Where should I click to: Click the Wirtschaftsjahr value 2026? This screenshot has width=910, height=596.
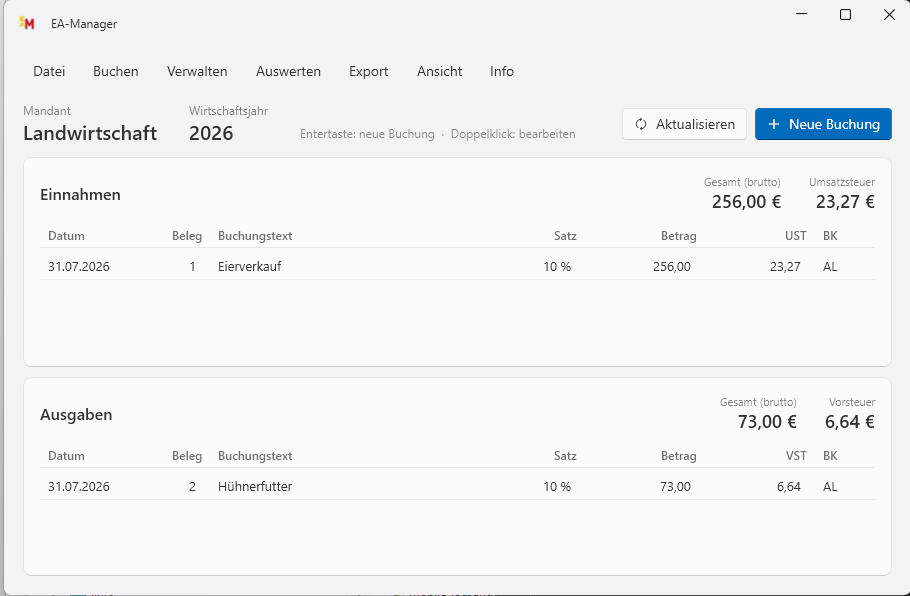click(211, 133)
